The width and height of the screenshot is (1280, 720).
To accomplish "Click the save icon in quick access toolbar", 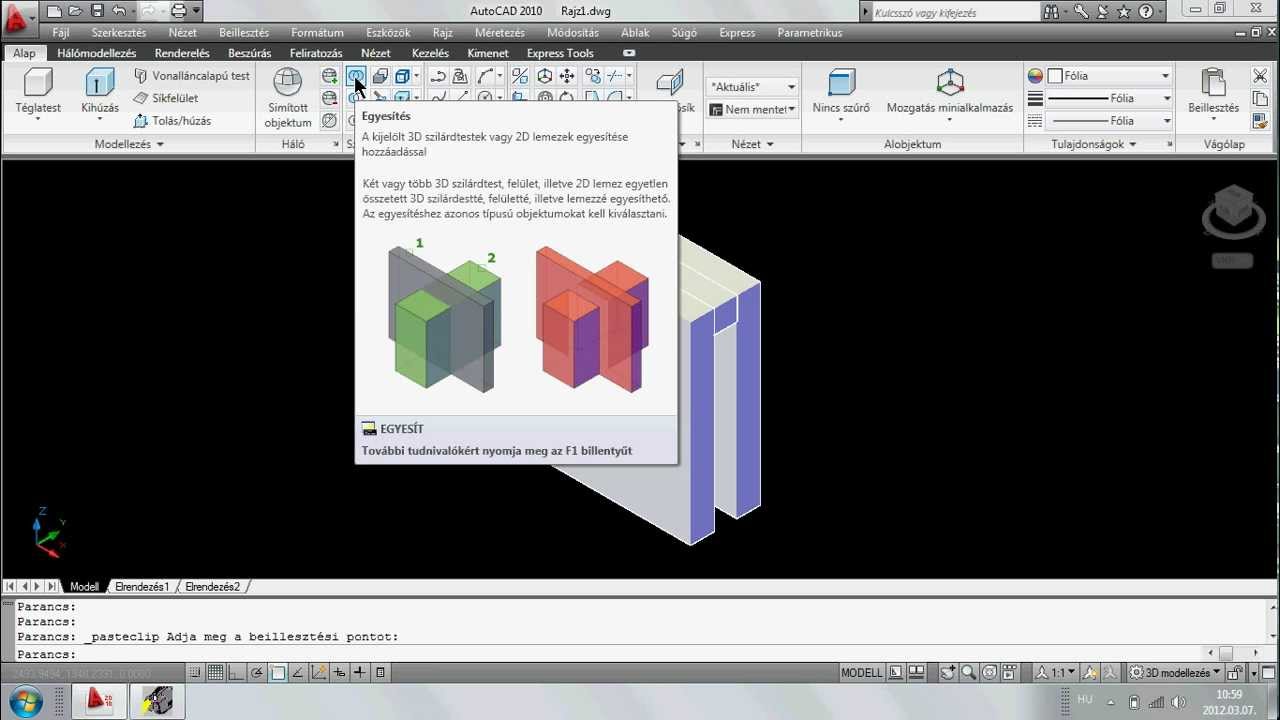I will (x=97, y=11).
